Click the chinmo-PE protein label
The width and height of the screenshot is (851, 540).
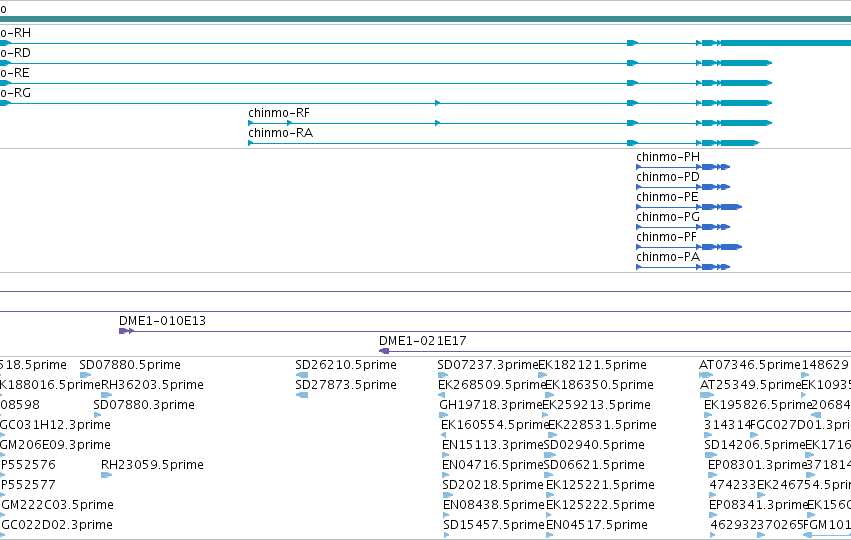click(x=667, y=197)
